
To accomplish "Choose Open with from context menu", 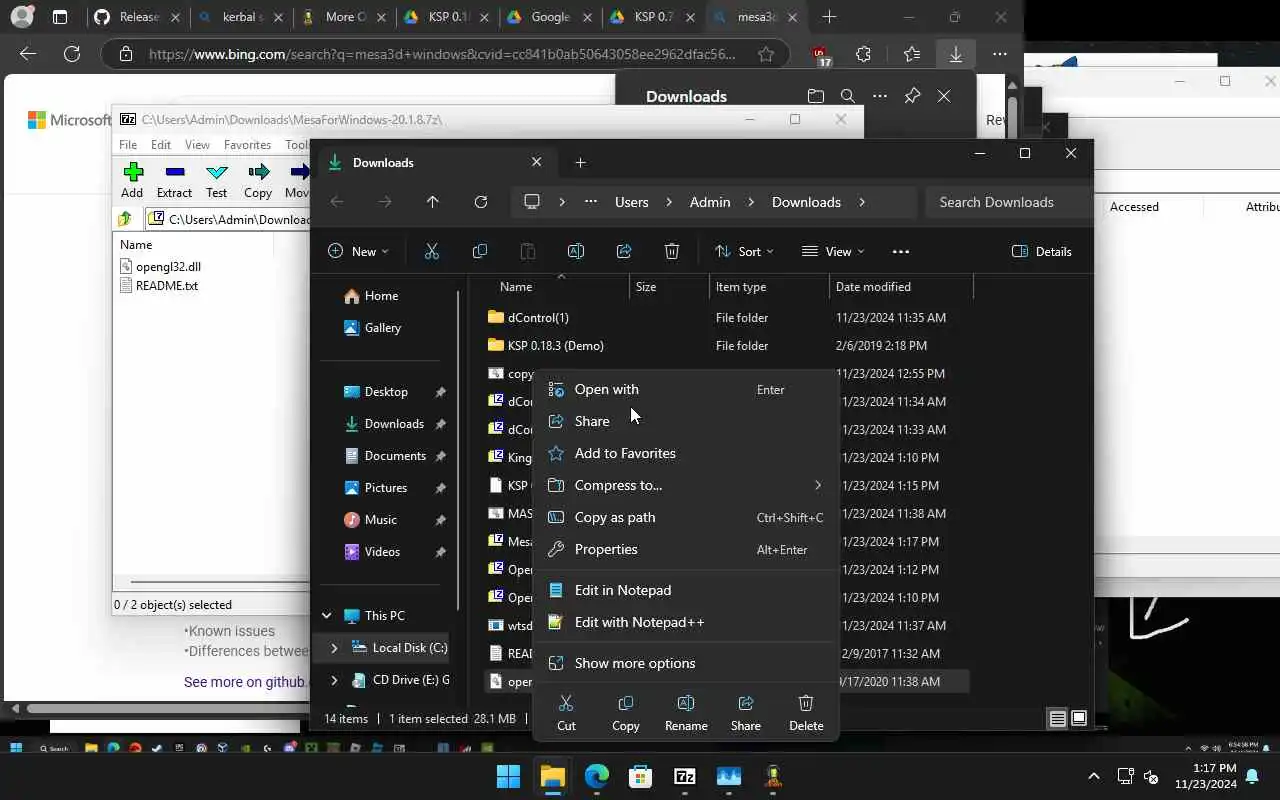I will point(686,389).
